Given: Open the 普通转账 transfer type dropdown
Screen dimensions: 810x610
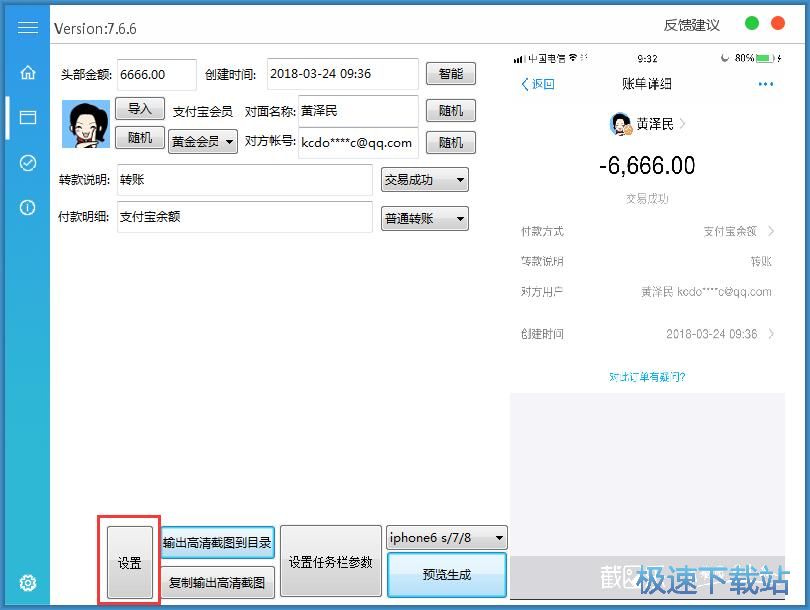Looking at the screenshot, I should pyautogui.click(x=424, y=218).
